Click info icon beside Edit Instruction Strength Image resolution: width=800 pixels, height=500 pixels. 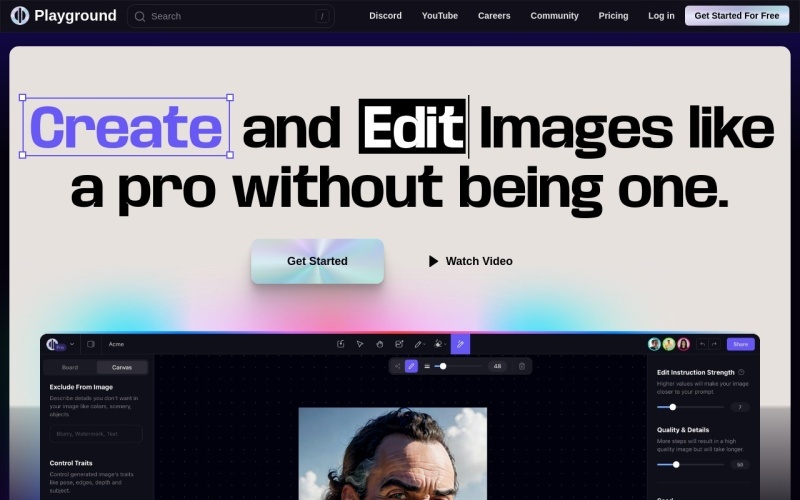(x=741, y=372)
